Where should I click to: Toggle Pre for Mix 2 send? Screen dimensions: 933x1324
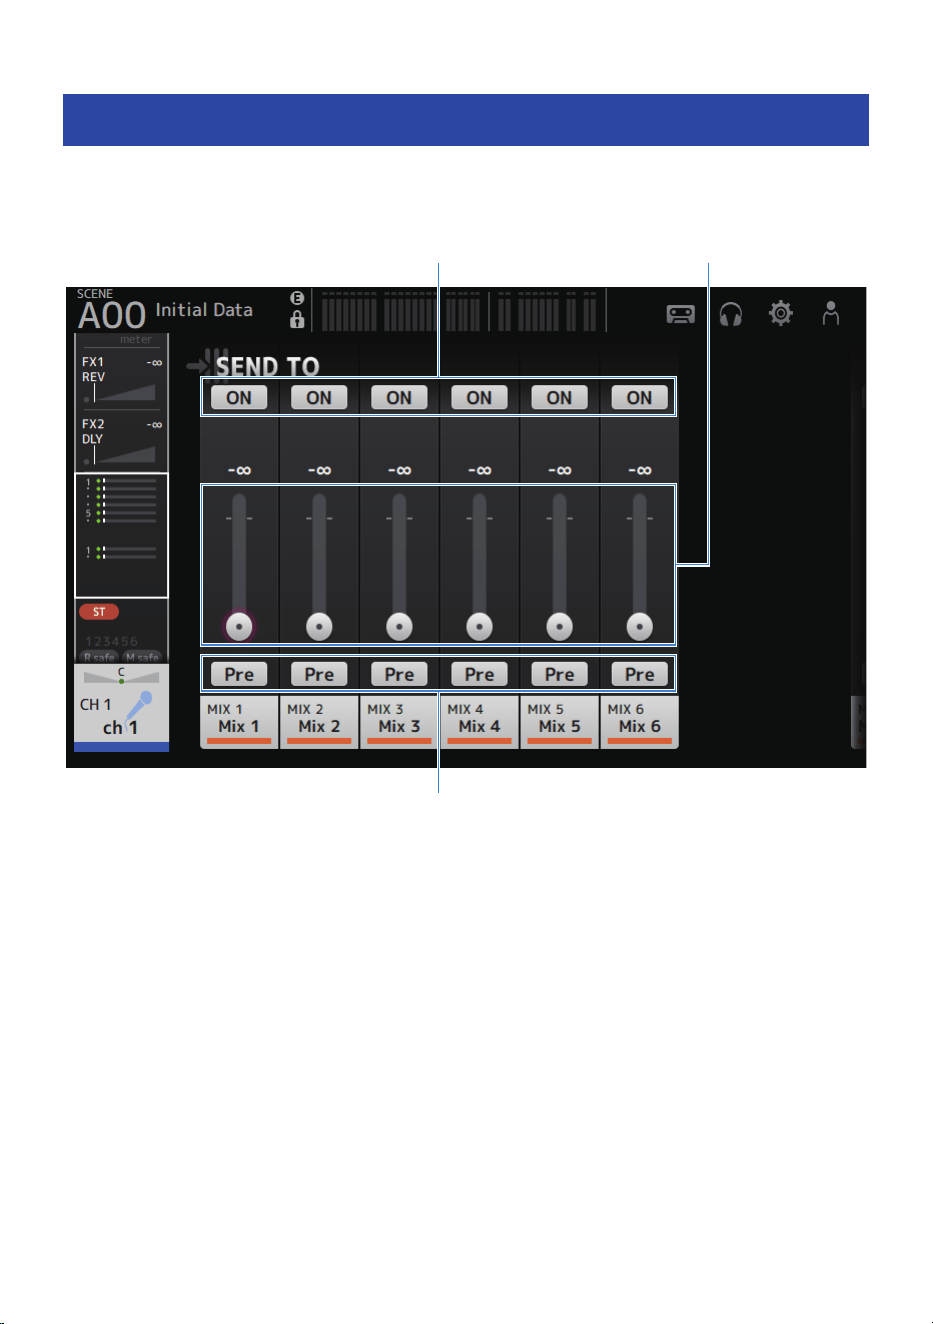(x=319, y=674)
